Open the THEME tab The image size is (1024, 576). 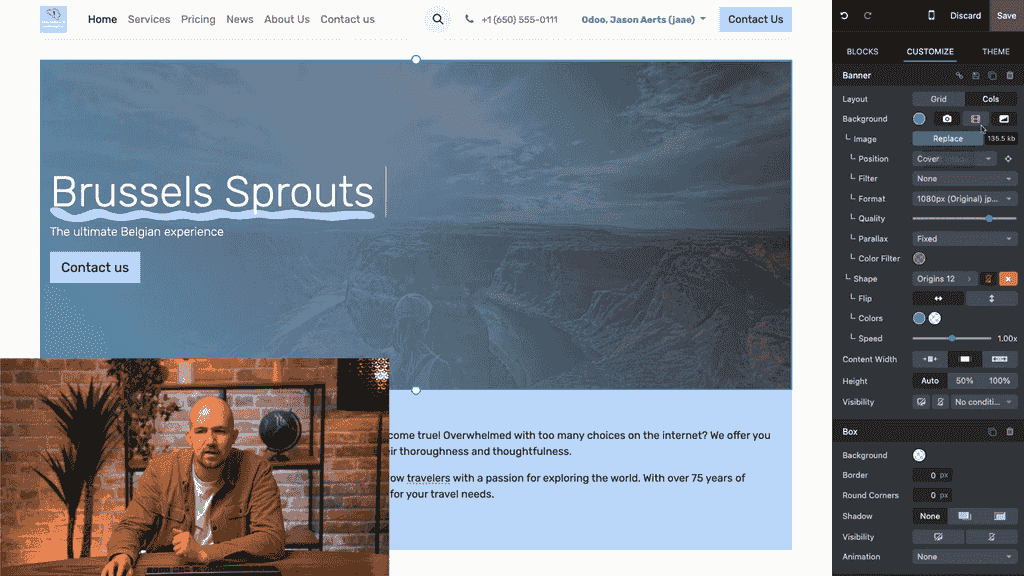(x=995, y=52)
